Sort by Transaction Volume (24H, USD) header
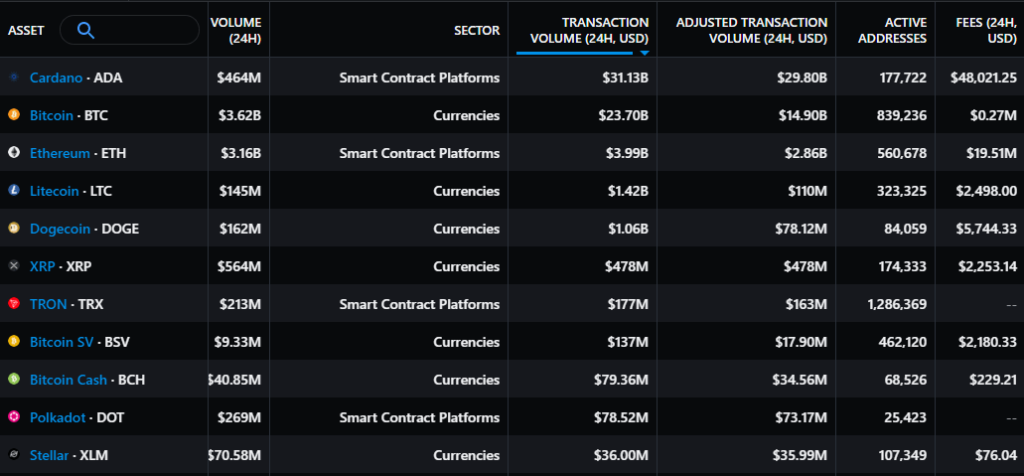Image resolution: width=1024 pixels, height=476 pixels. pyautogui.click(x=589, y=31)
